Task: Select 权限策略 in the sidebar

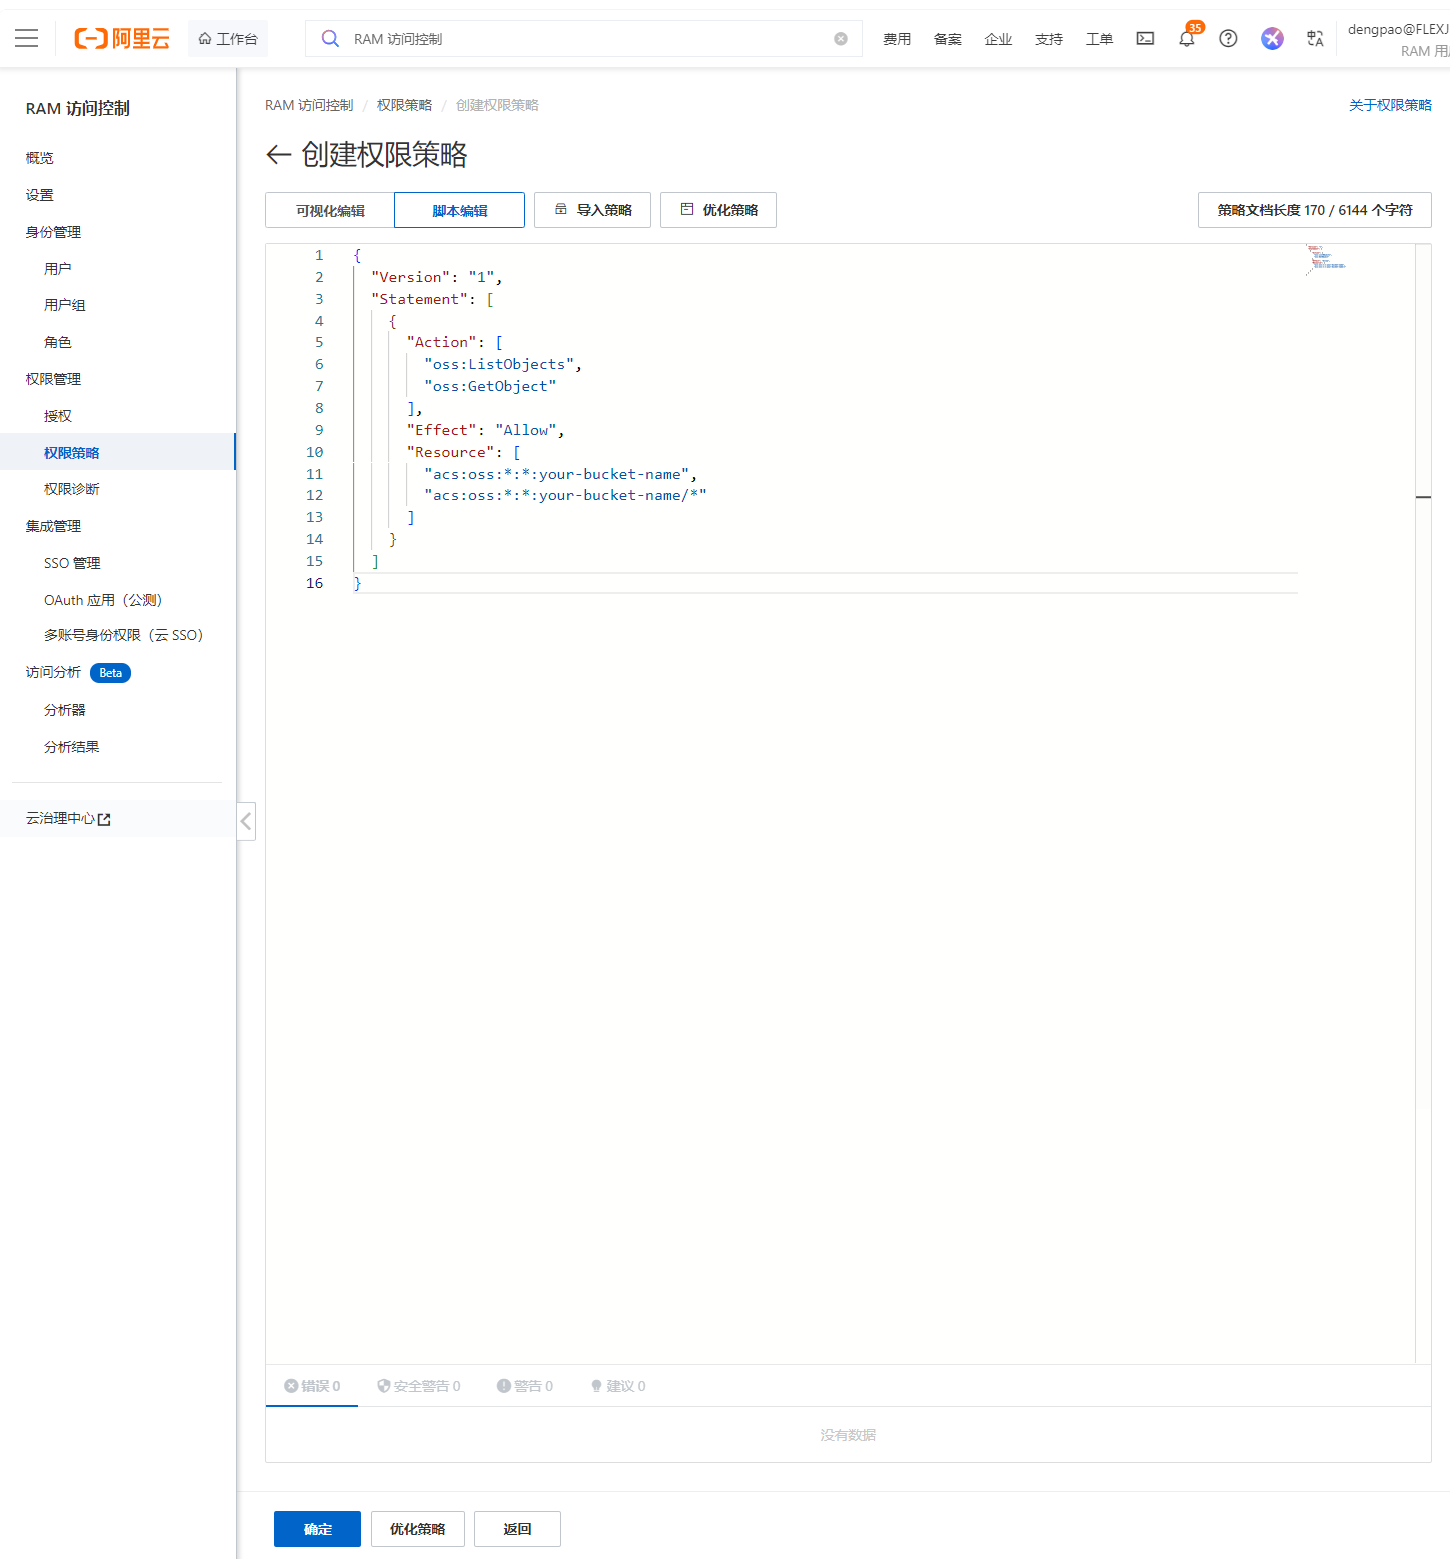Action: pyautogui.click(x=118, y=452)
